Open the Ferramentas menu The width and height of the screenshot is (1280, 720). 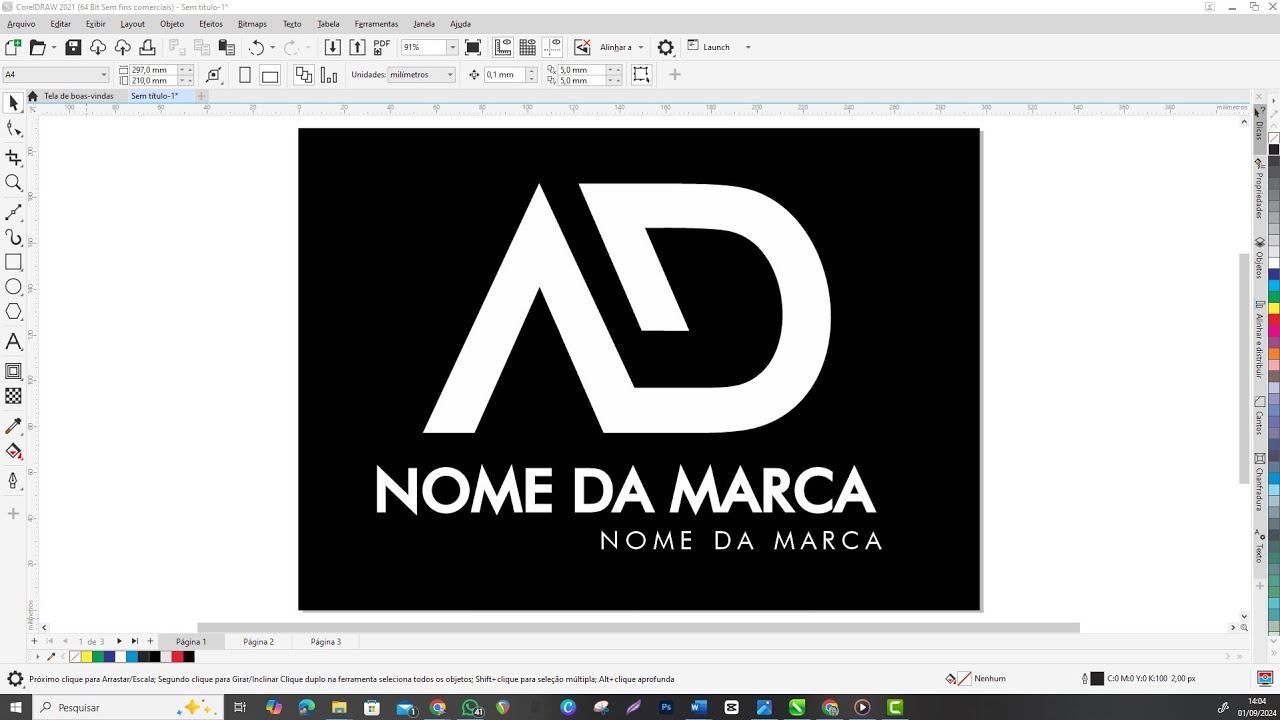(x=376, y=23)
